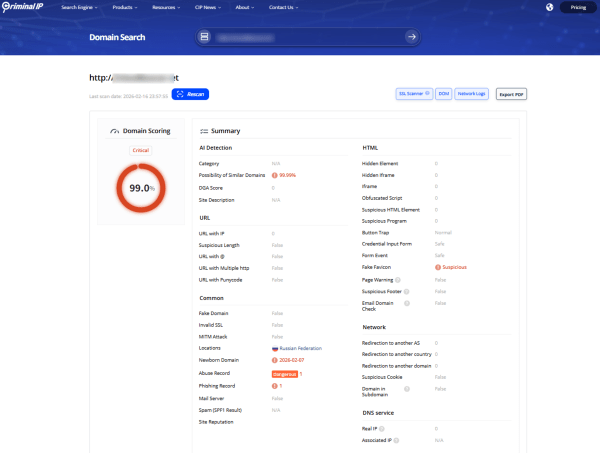Click the Suspicious Fake Favicon value
600x453 pixels.
(x=454, y=267)
